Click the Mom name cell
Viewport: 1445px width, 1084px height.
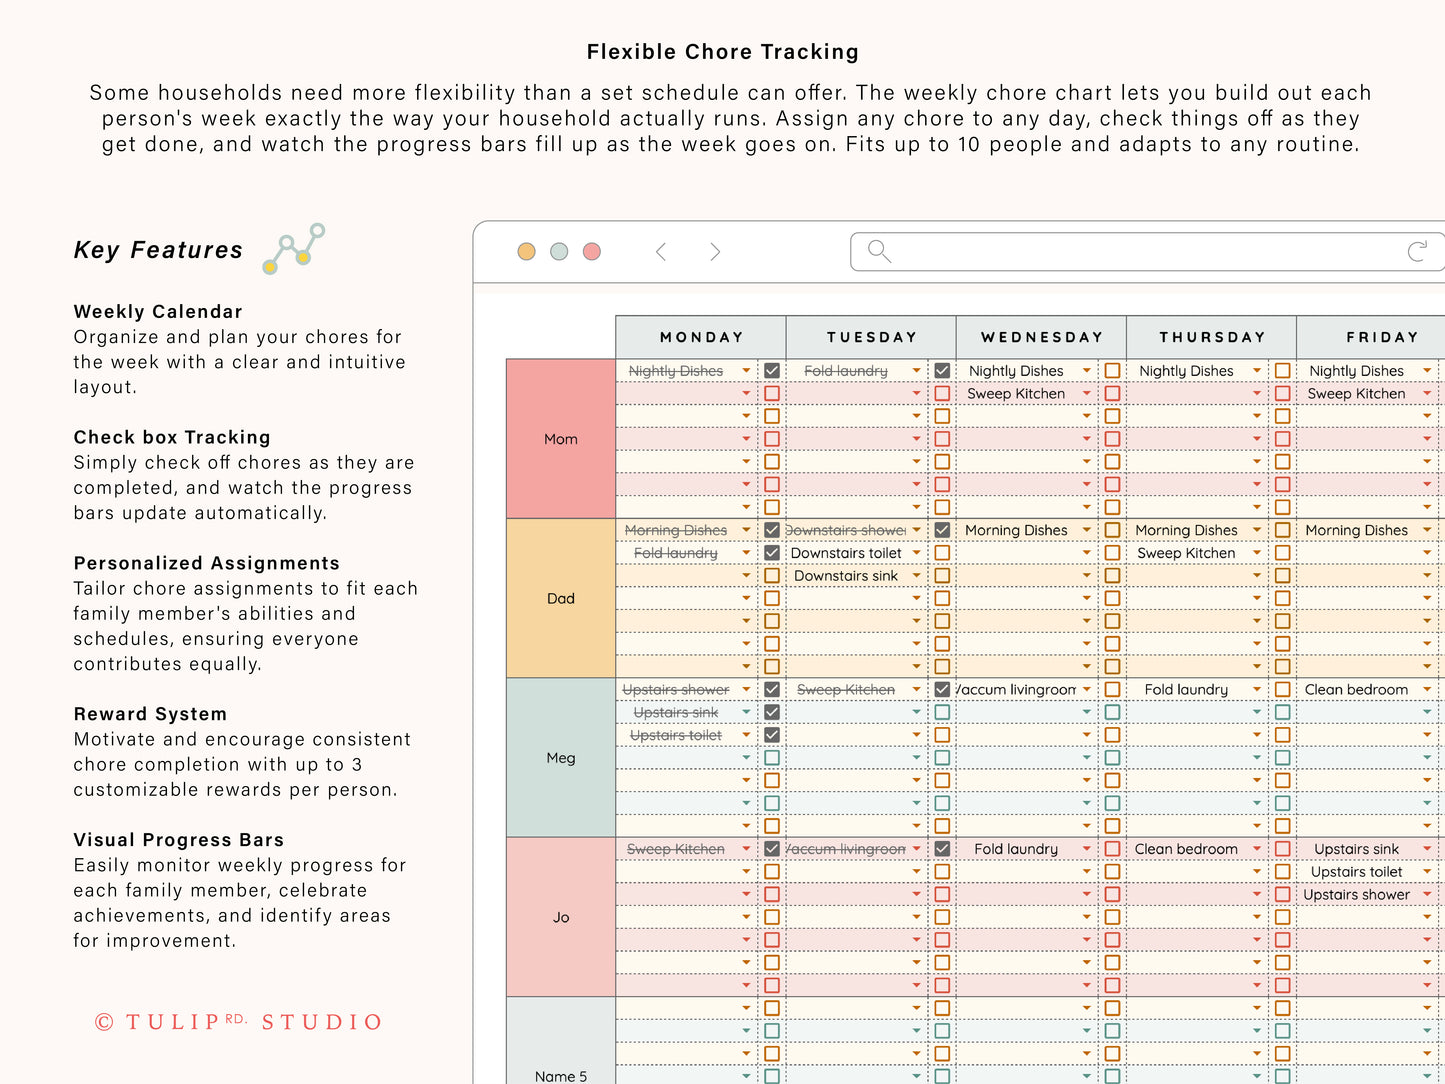(x=561, y=439)
